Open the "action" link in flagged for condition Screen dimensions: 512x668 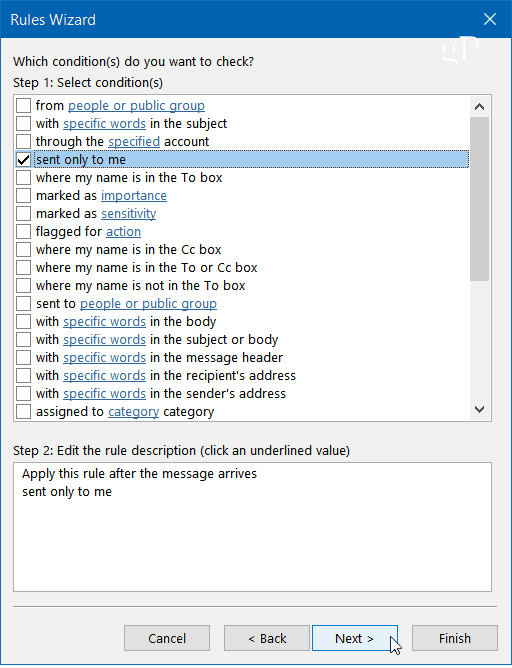pyautogui.click(x=123, y=231)
